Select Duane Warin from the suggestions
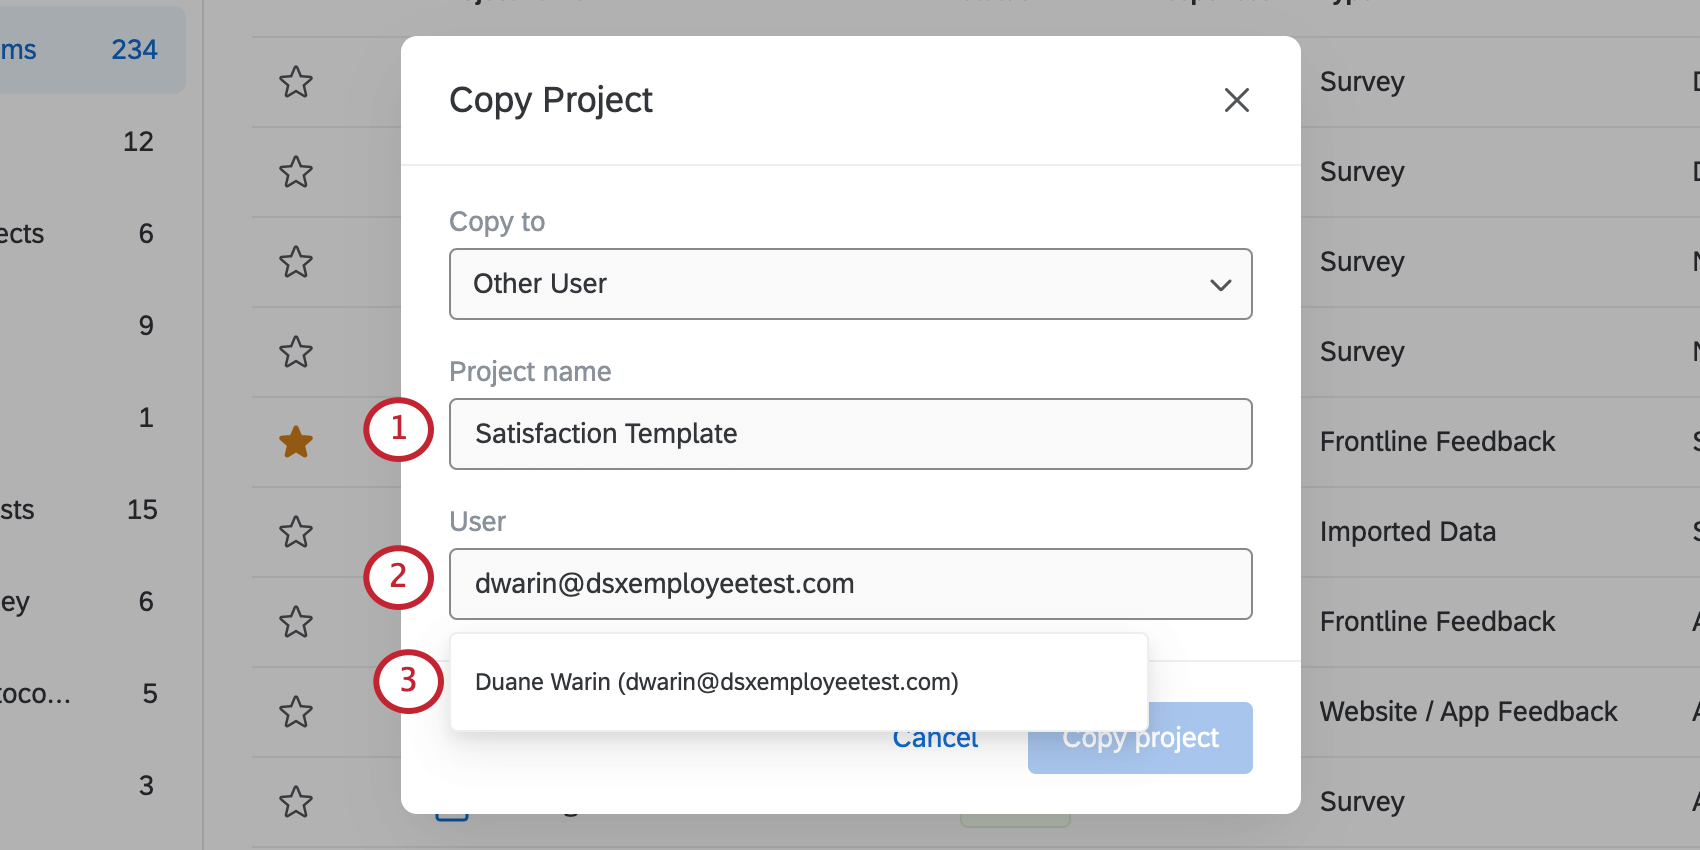Viewport: 1700px width, 850px height. [x=716, y=682]
